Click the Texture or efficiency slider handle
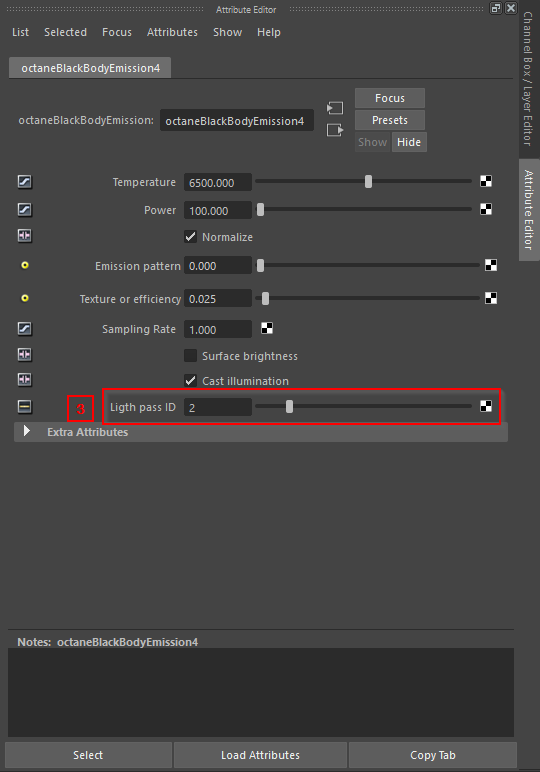The image size is (540, 772). tap(265, 298)
